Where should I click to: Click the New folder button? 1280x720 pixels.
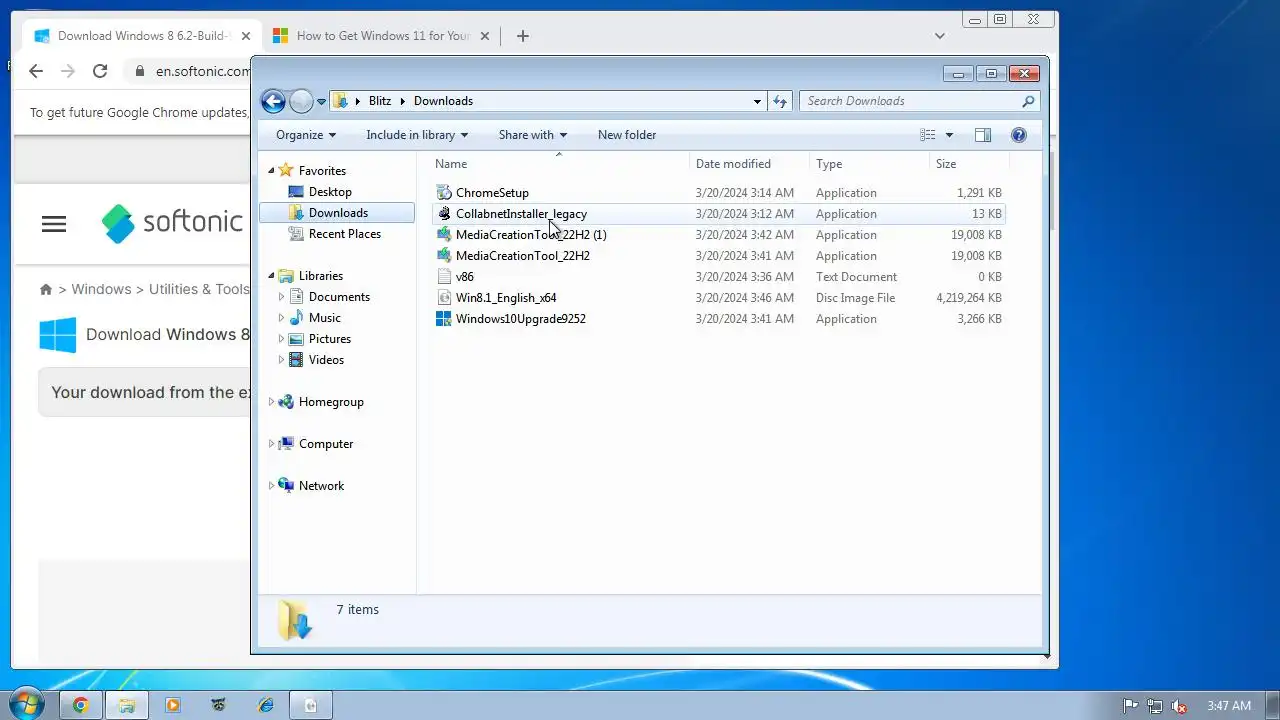pyautogui.click(x=627, y=135)
